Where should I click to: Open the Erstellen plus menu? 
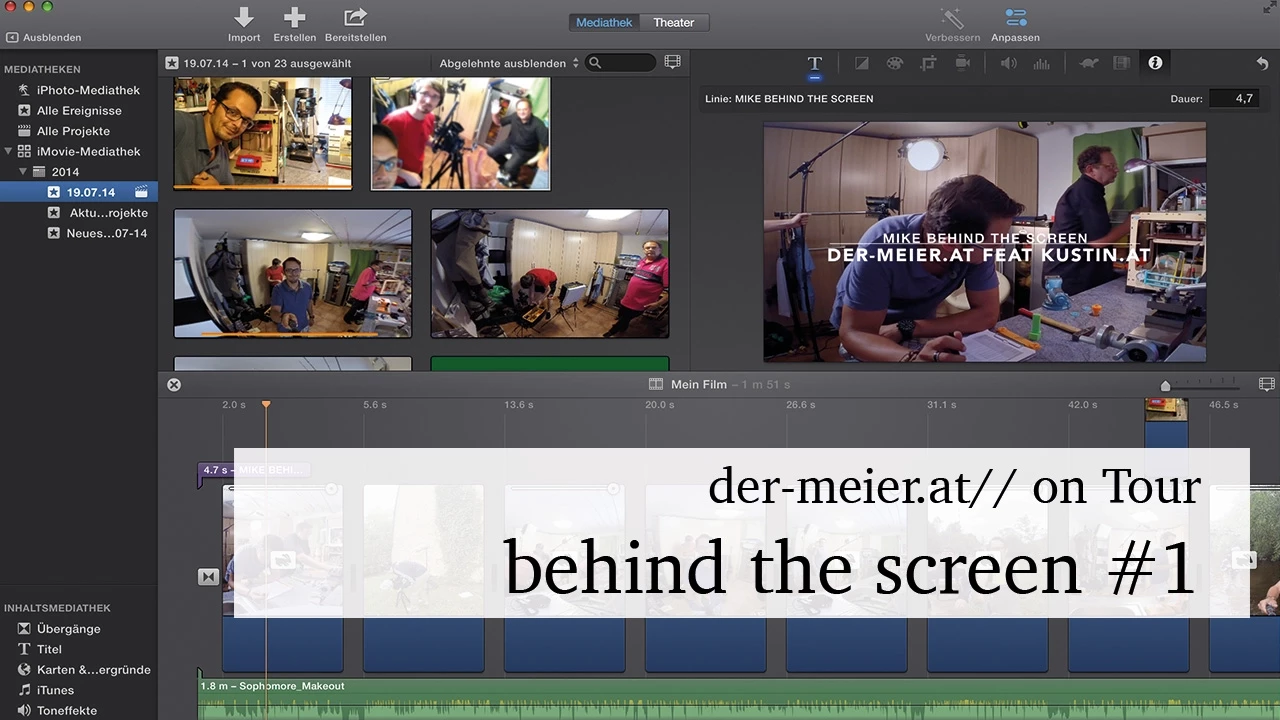point(294,17)
